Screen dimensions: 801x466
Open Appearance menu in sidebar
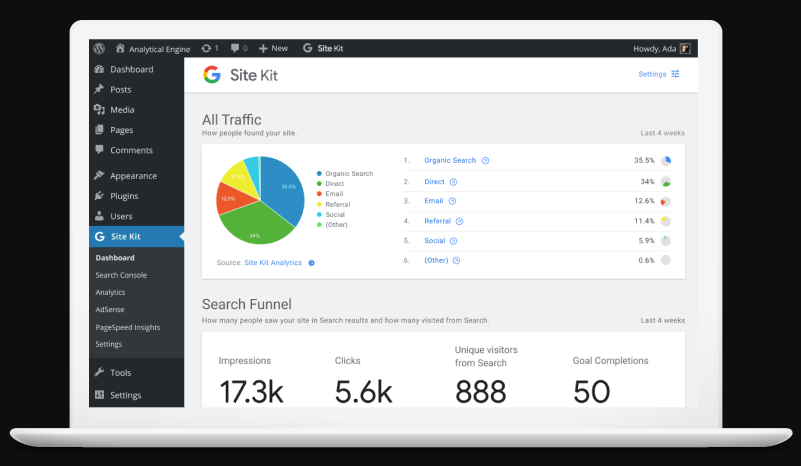(136, 176)
